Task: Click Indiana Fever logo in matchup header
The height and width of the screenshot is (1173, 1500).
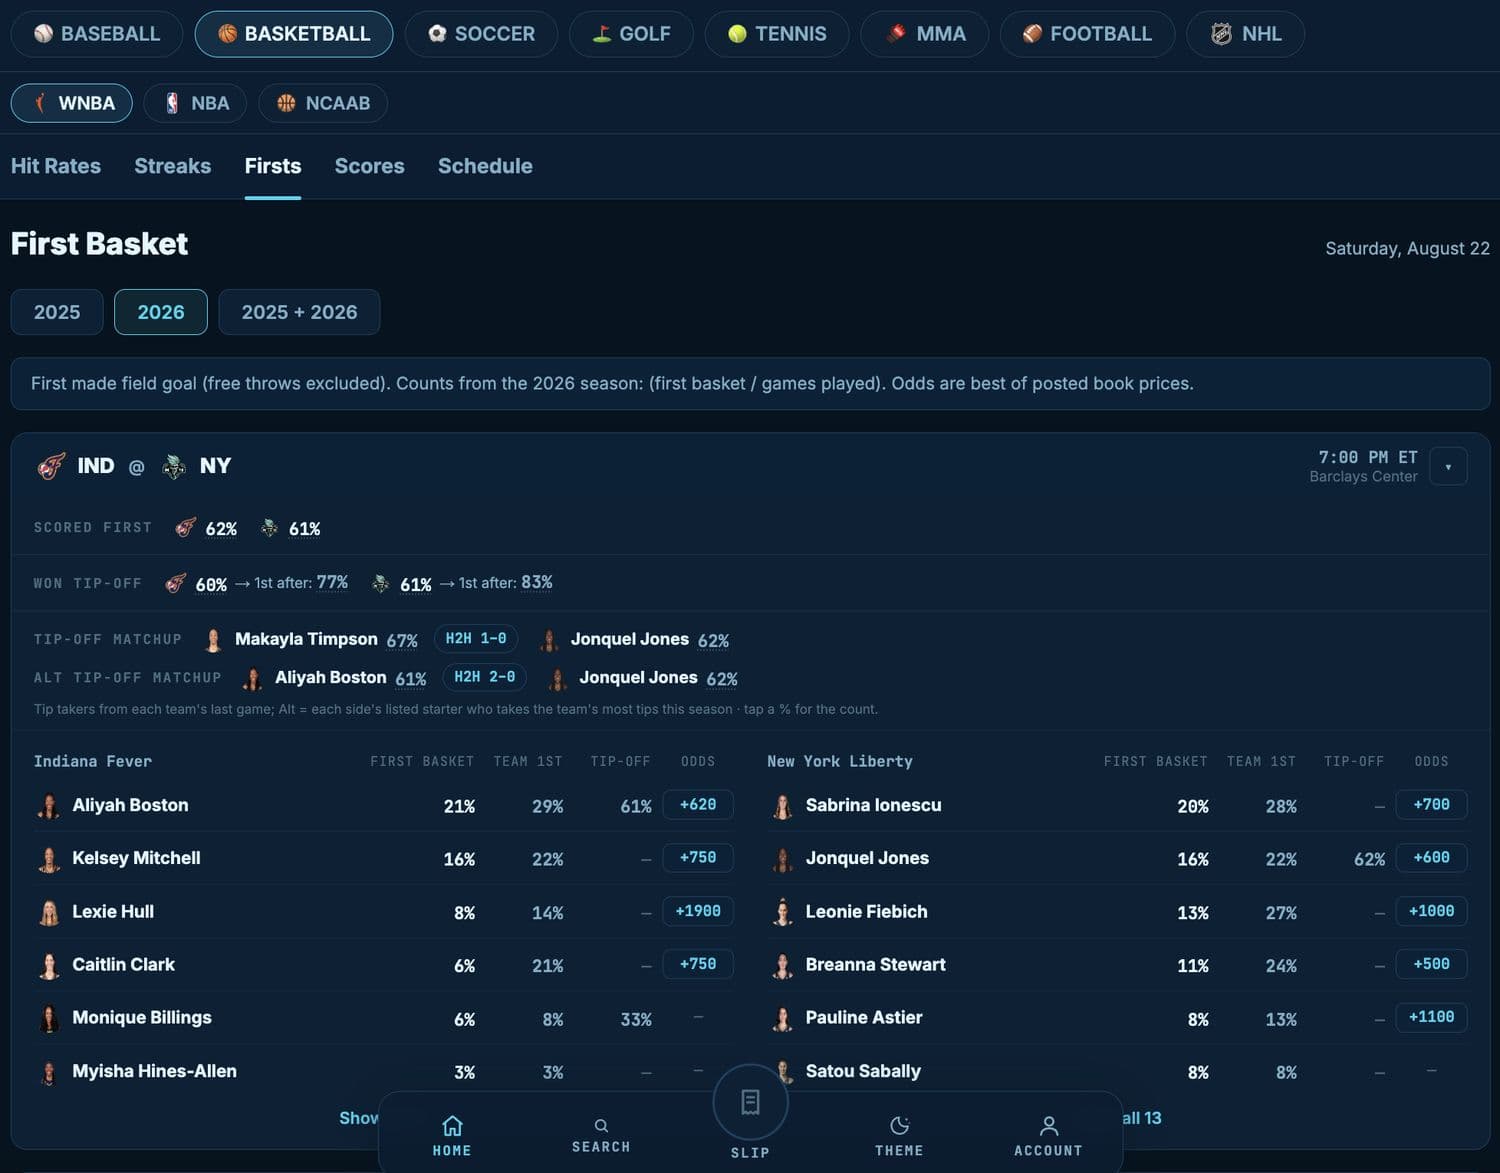Action: click(51, 466)
